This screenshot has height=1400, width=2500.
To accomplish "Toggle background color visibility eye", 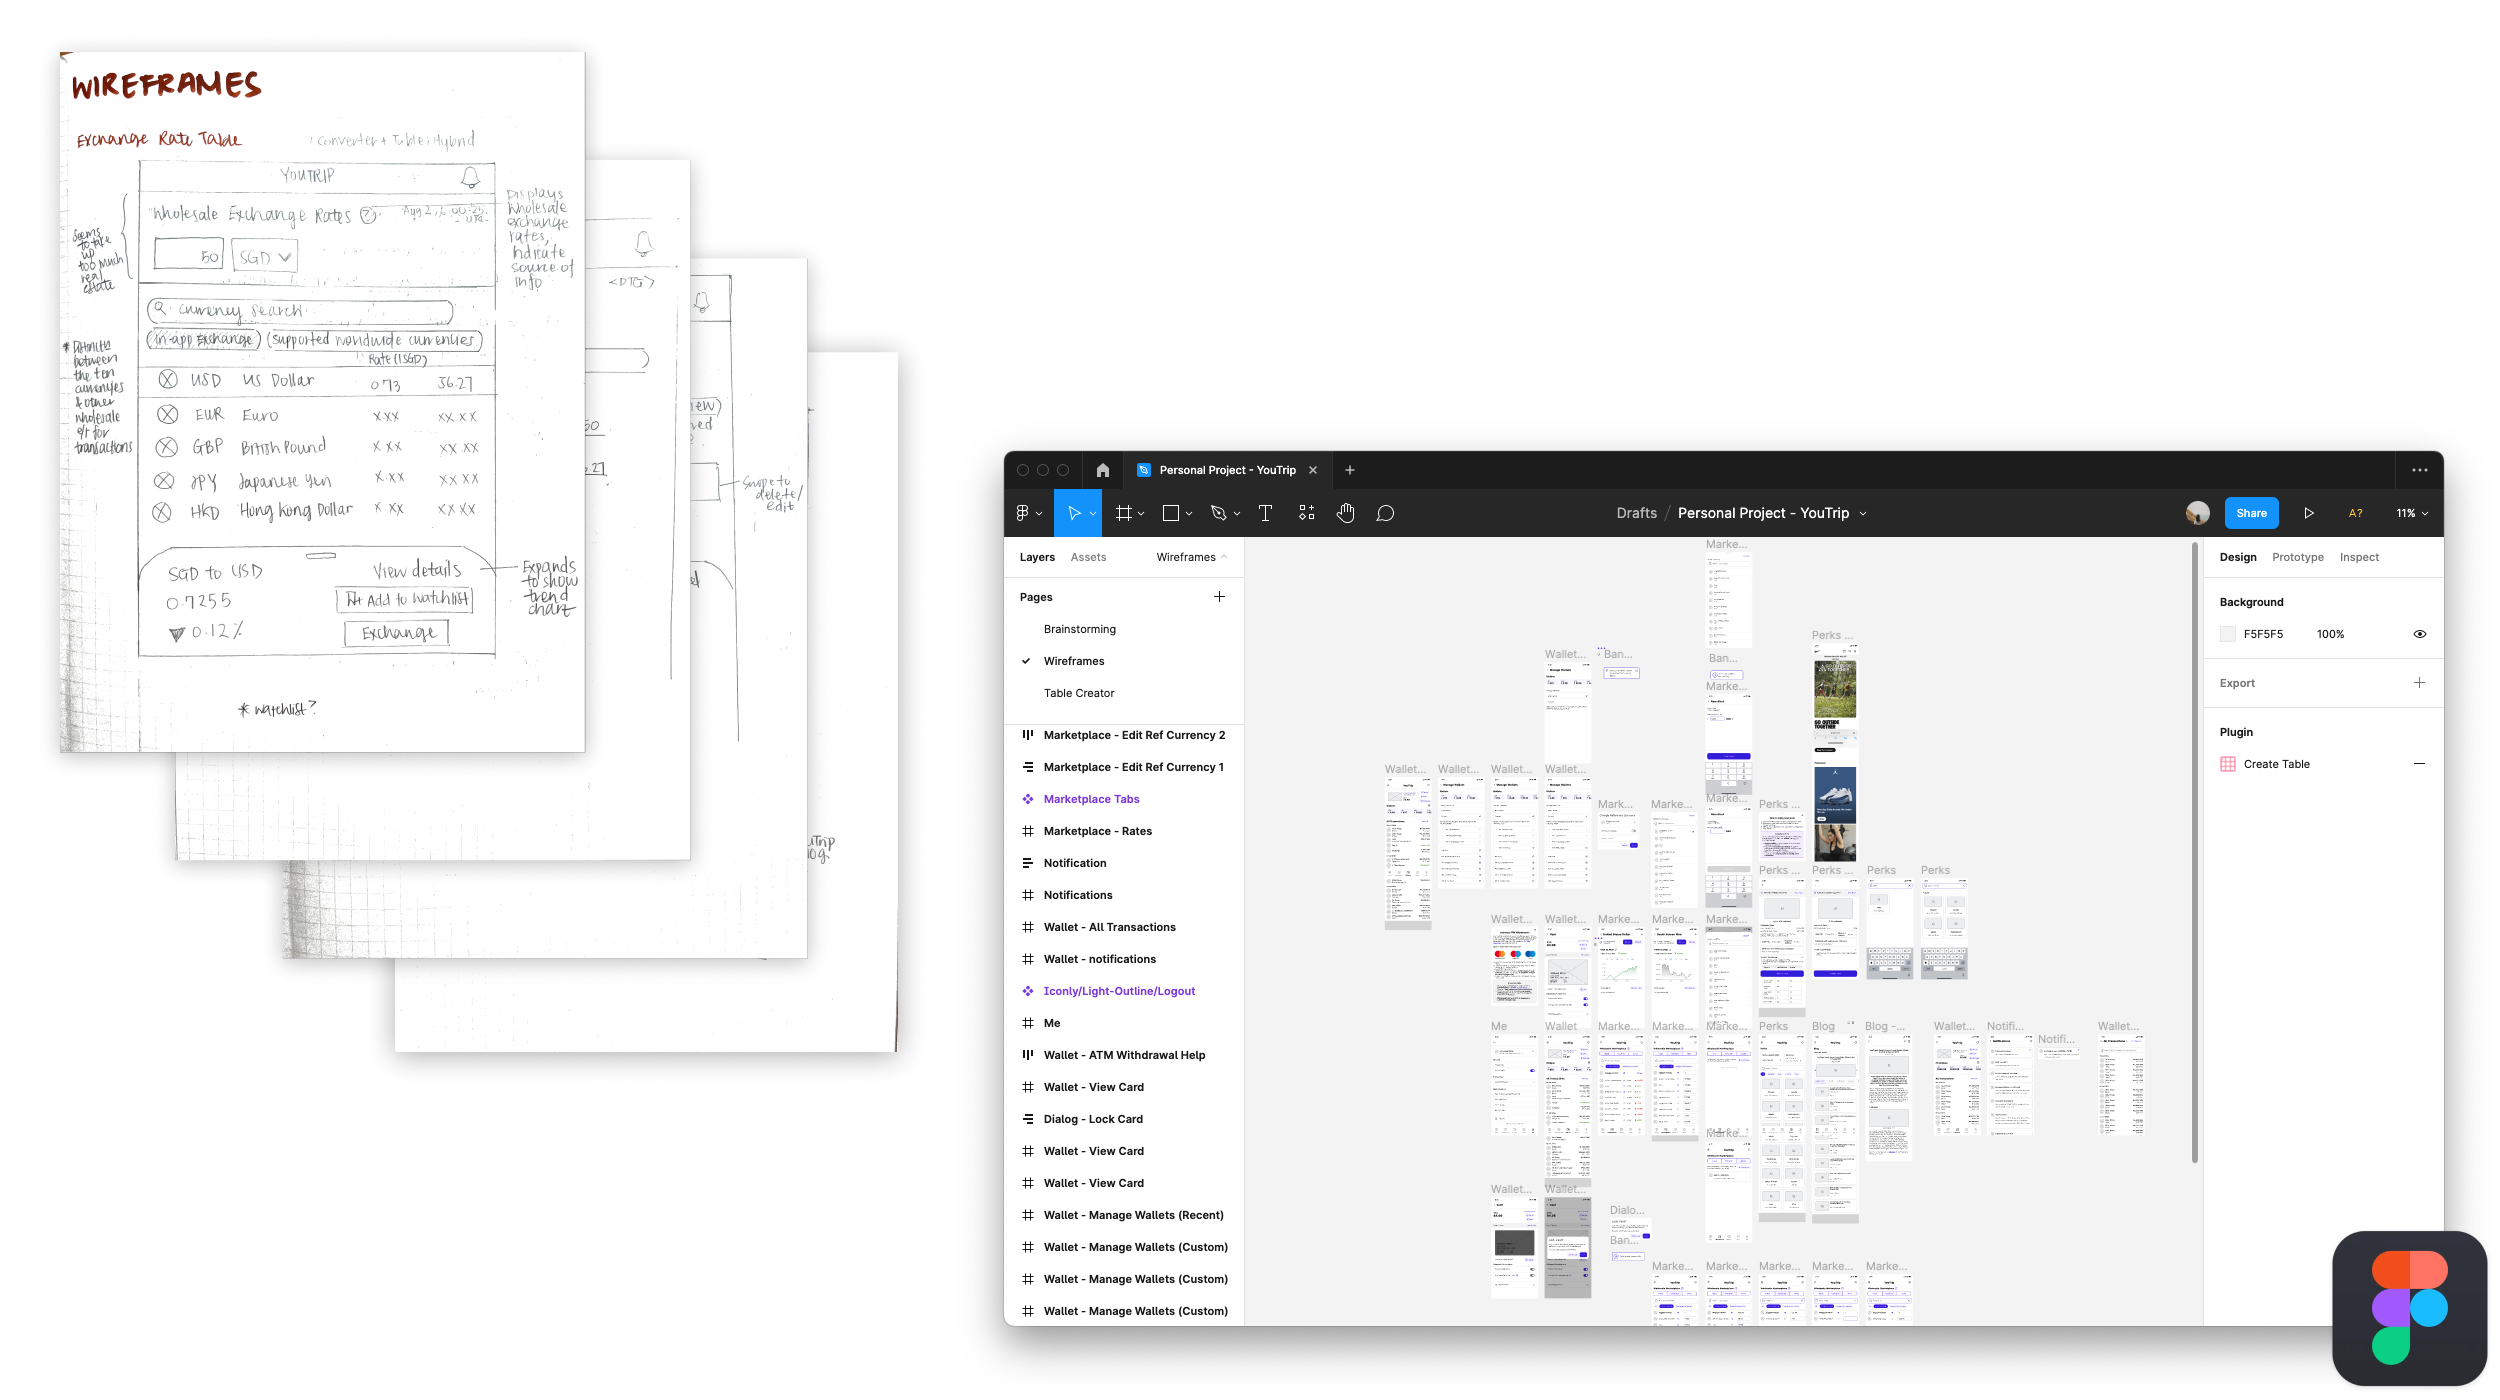I will tap(2419, 634).
